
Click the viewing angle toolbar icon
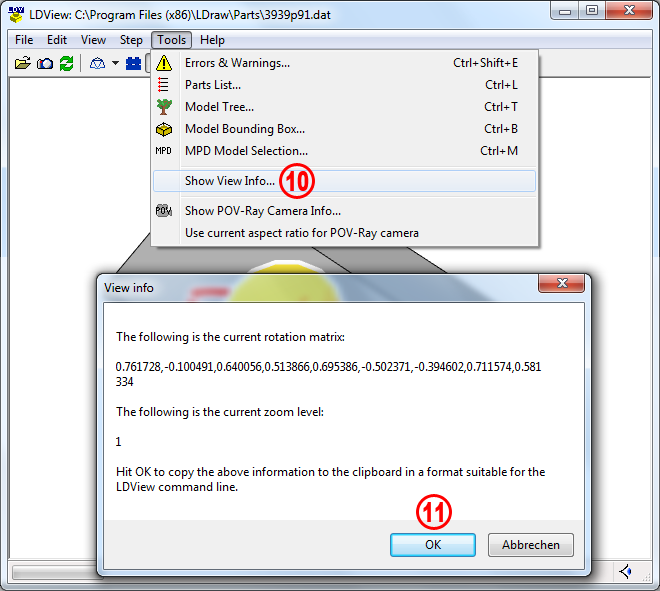tap(97, 64)
